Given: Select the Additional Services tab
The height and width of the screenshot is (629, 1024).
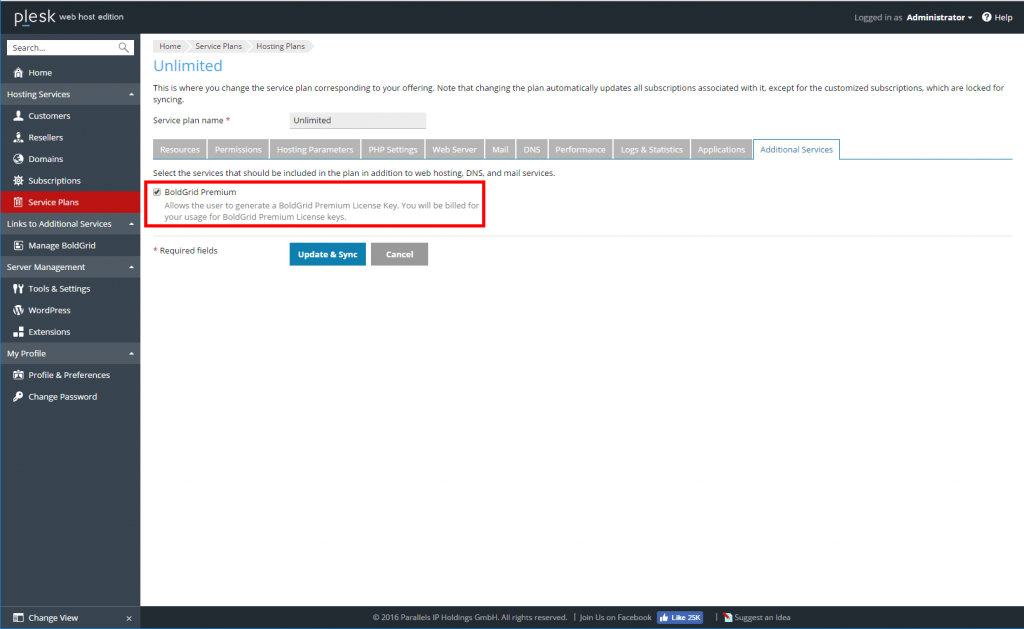Looking at the screenshot, I should click(x=796, y=150).
